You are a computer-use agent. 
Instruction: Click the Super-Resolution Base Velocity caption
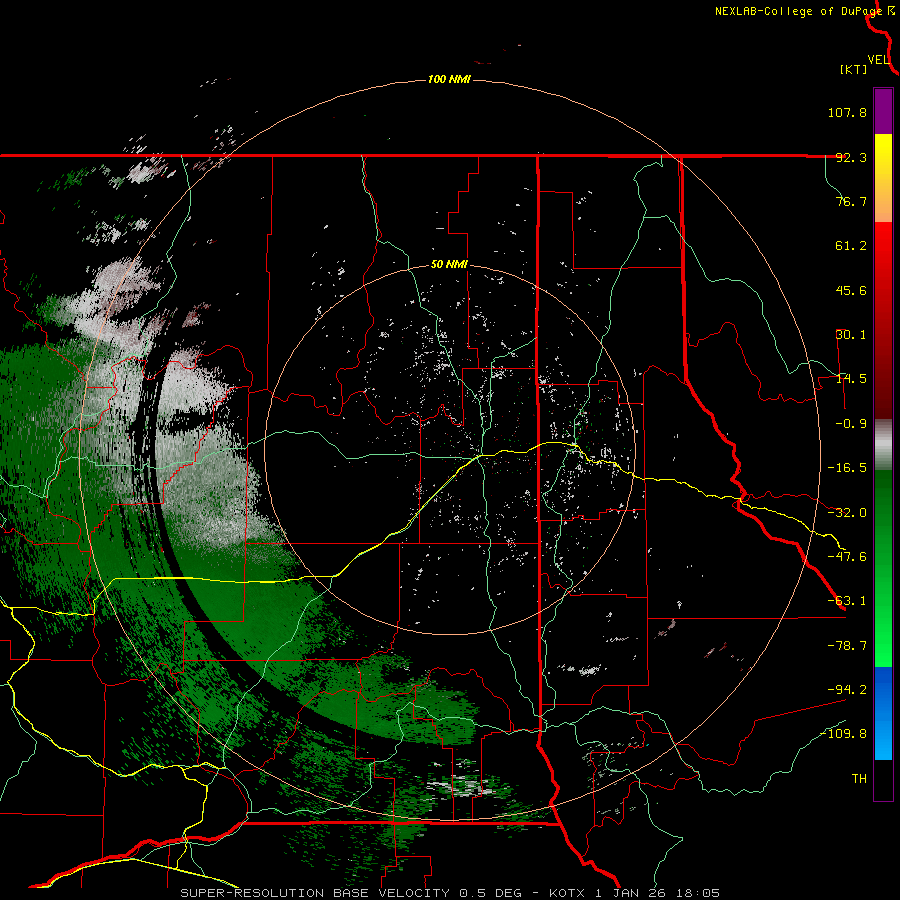449,893
